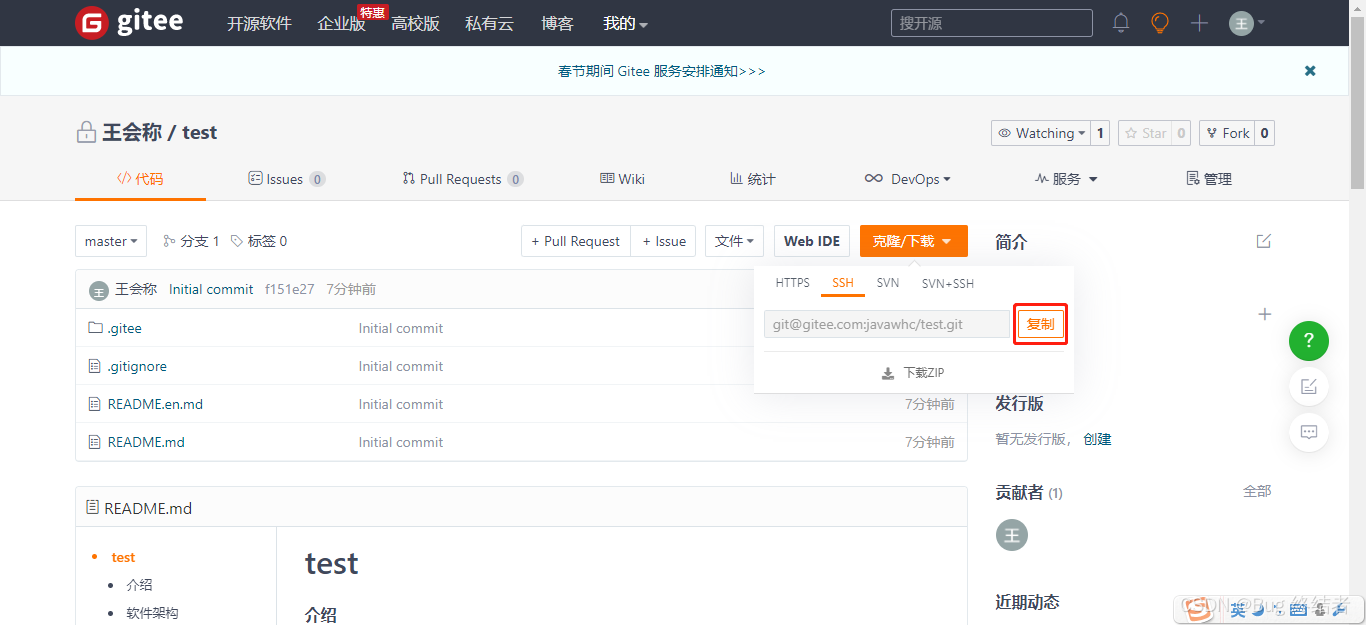Switch to the Issues tab
The width and height of the screenshot is (1366, 625).
286,179
